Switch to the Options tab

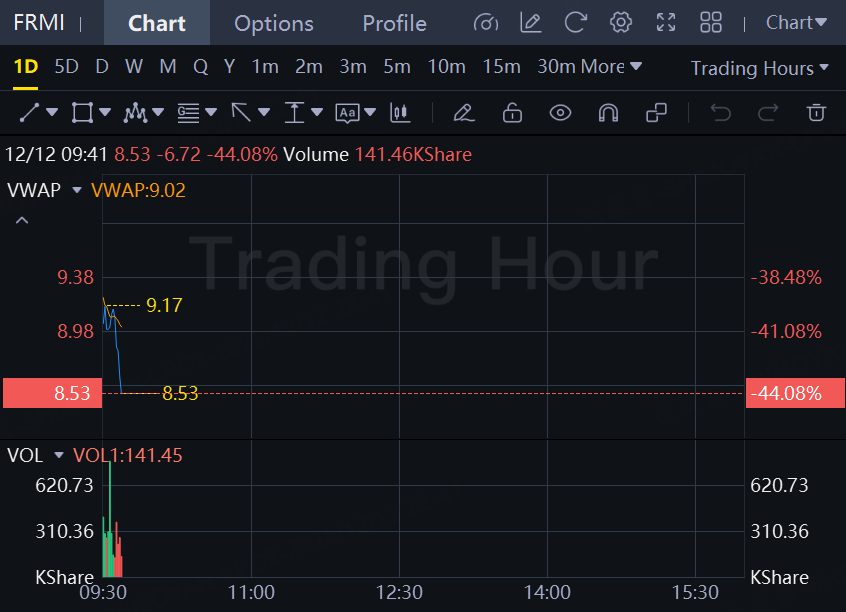274,23
